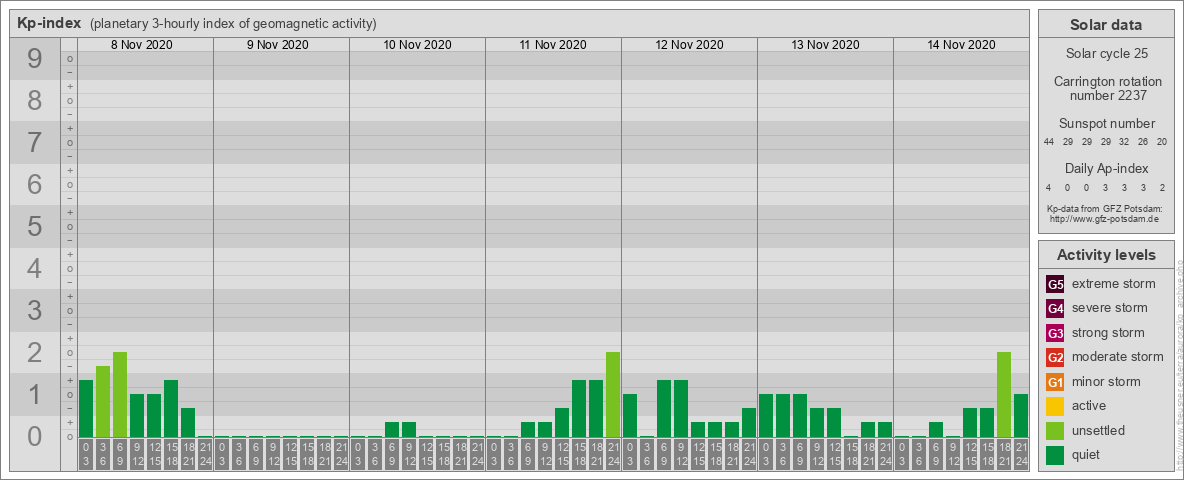Screen dimensions: 1184x480
Task: Select the 14 Nov 2020 date header
Action: [961, 45]
